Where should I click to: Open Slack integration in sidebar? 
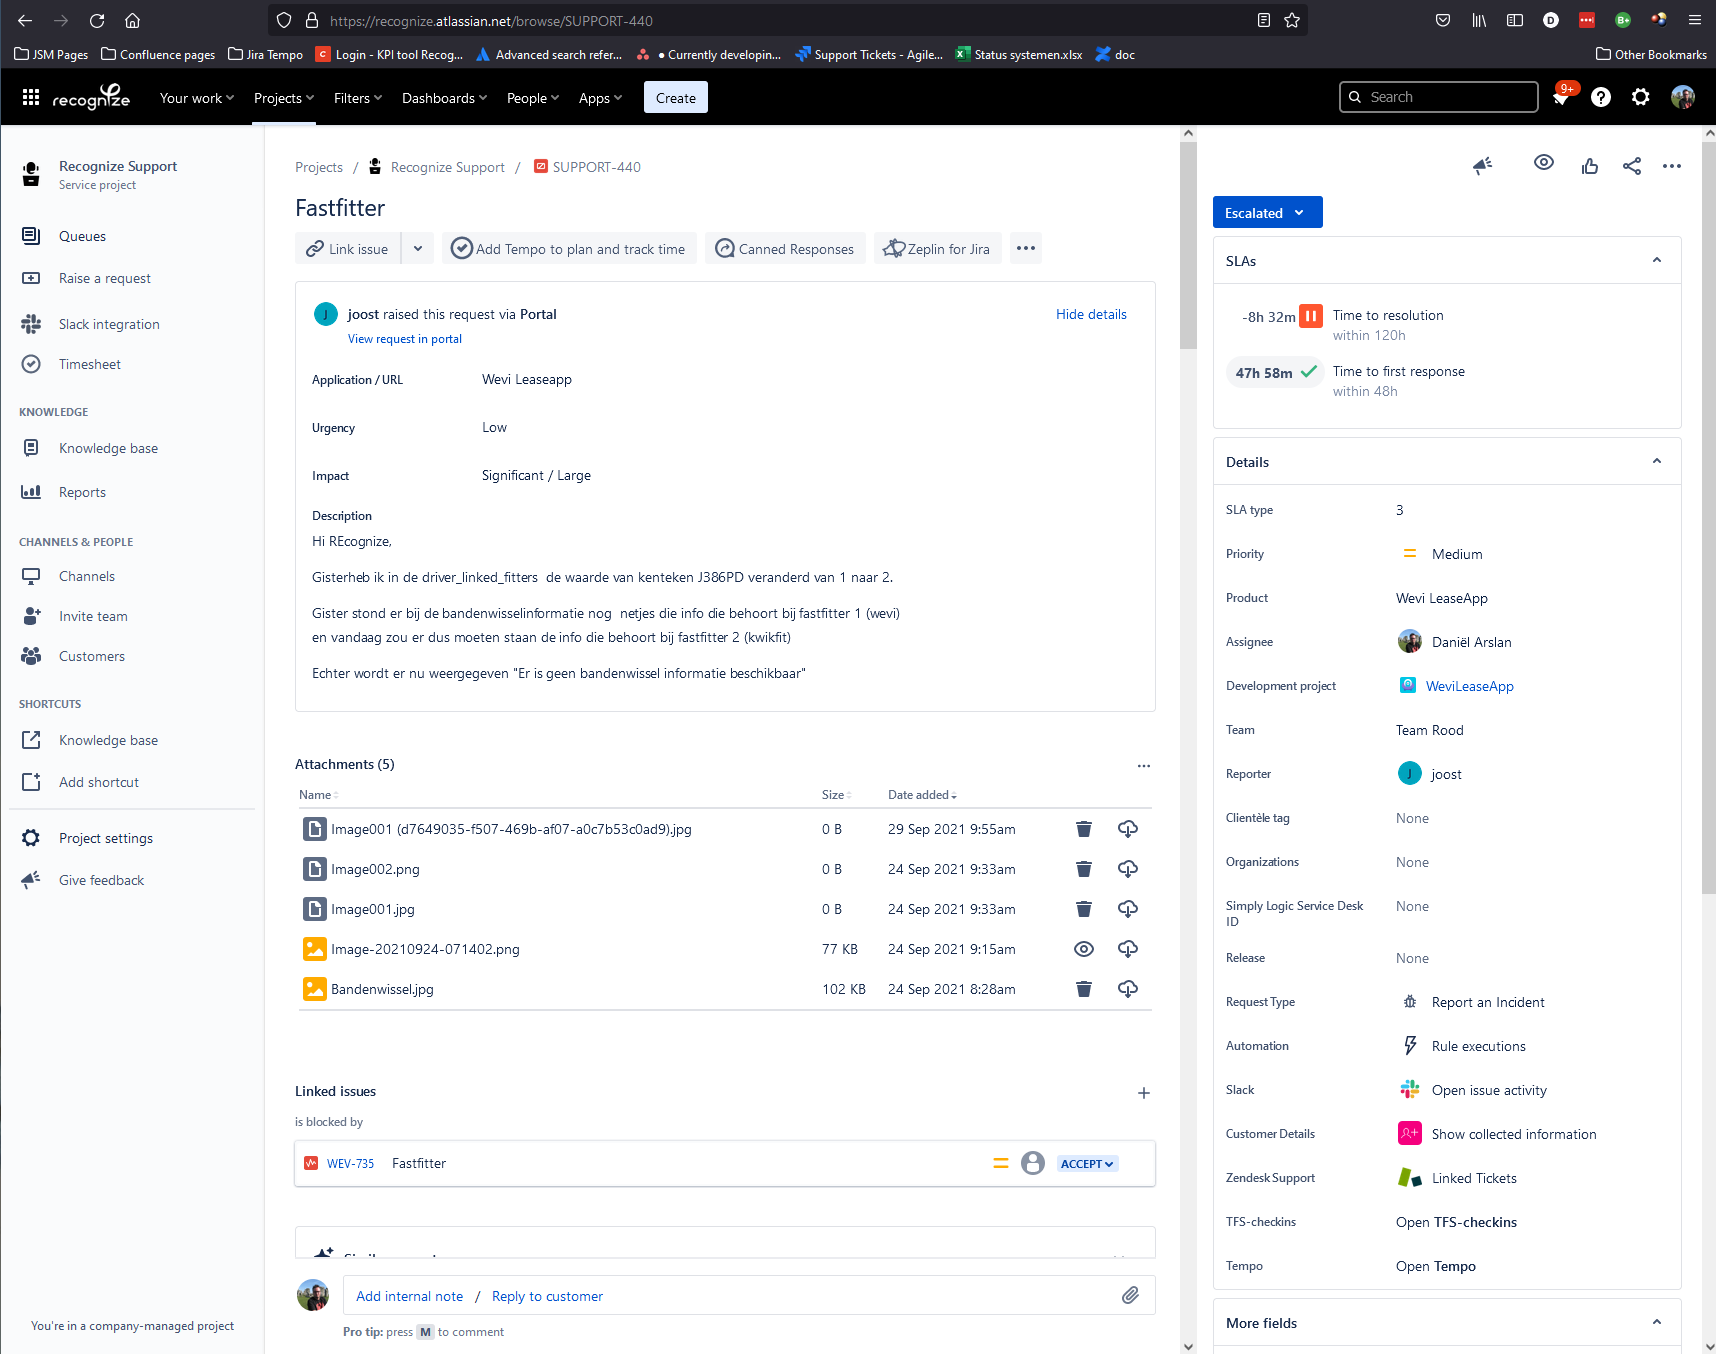coord(109,324)
